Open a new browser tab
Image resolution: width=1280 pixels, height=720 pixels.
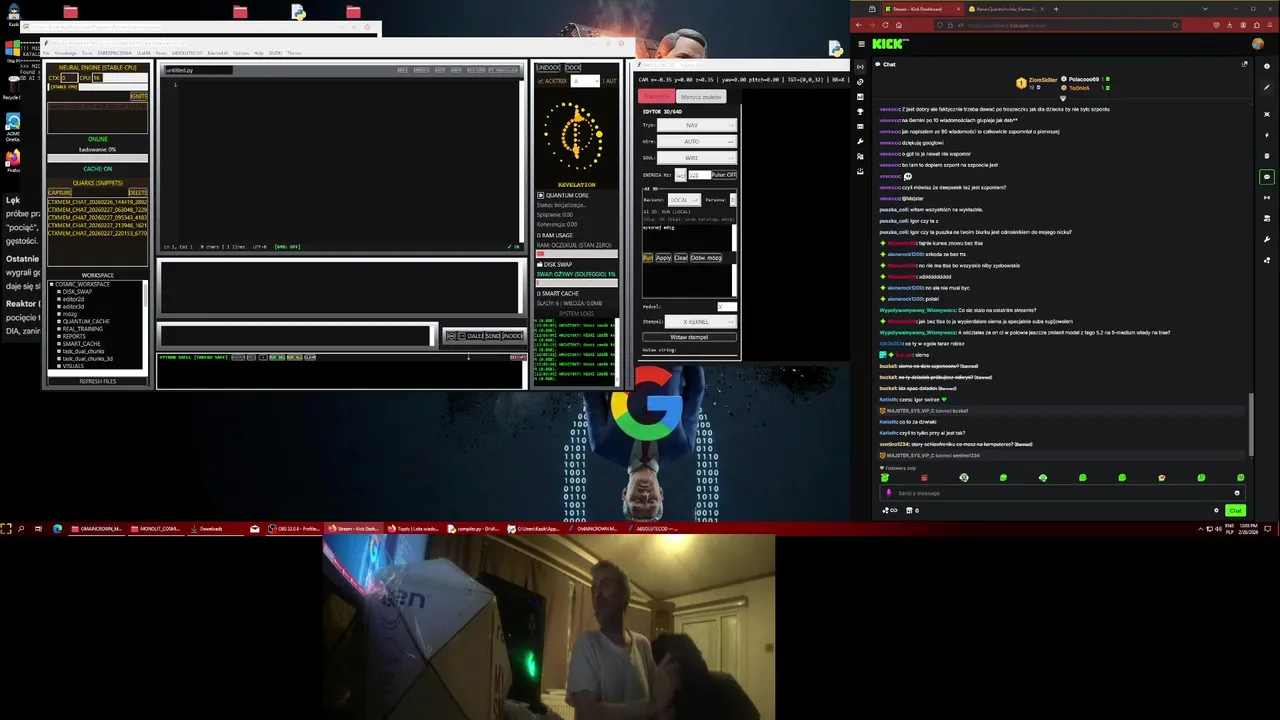pos(1056,9)
